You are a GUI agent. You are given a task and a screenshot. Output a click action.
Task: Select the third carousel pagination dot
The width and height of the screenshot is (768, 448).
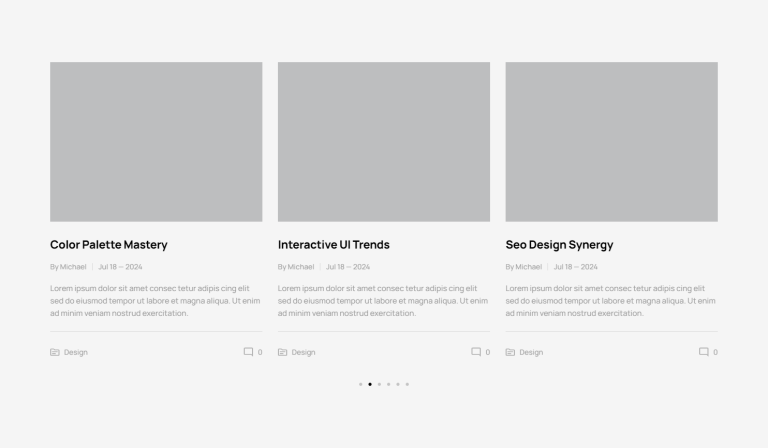pos(379,384)
